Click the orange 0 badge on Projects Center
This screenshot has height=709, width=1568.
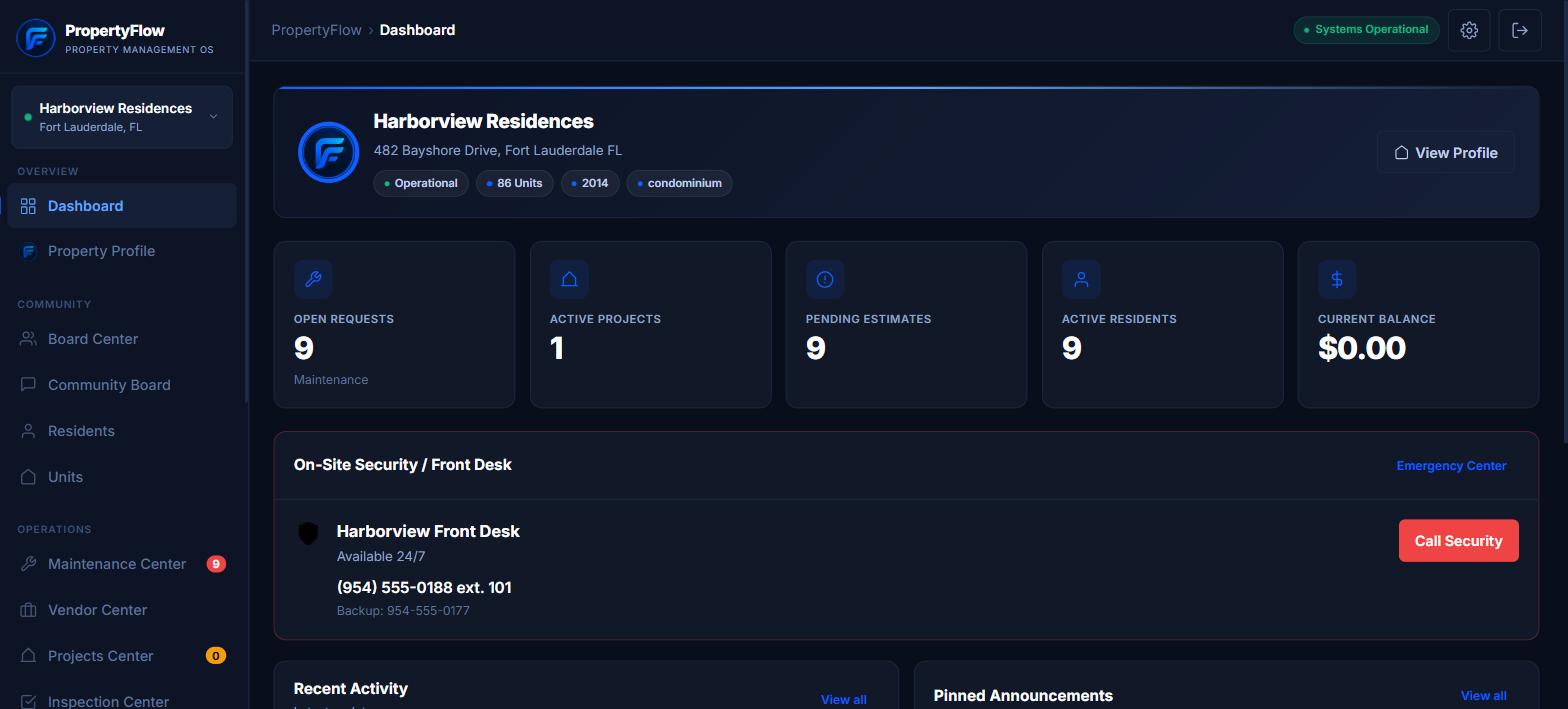pyautogui.click(x=216, y=656)
